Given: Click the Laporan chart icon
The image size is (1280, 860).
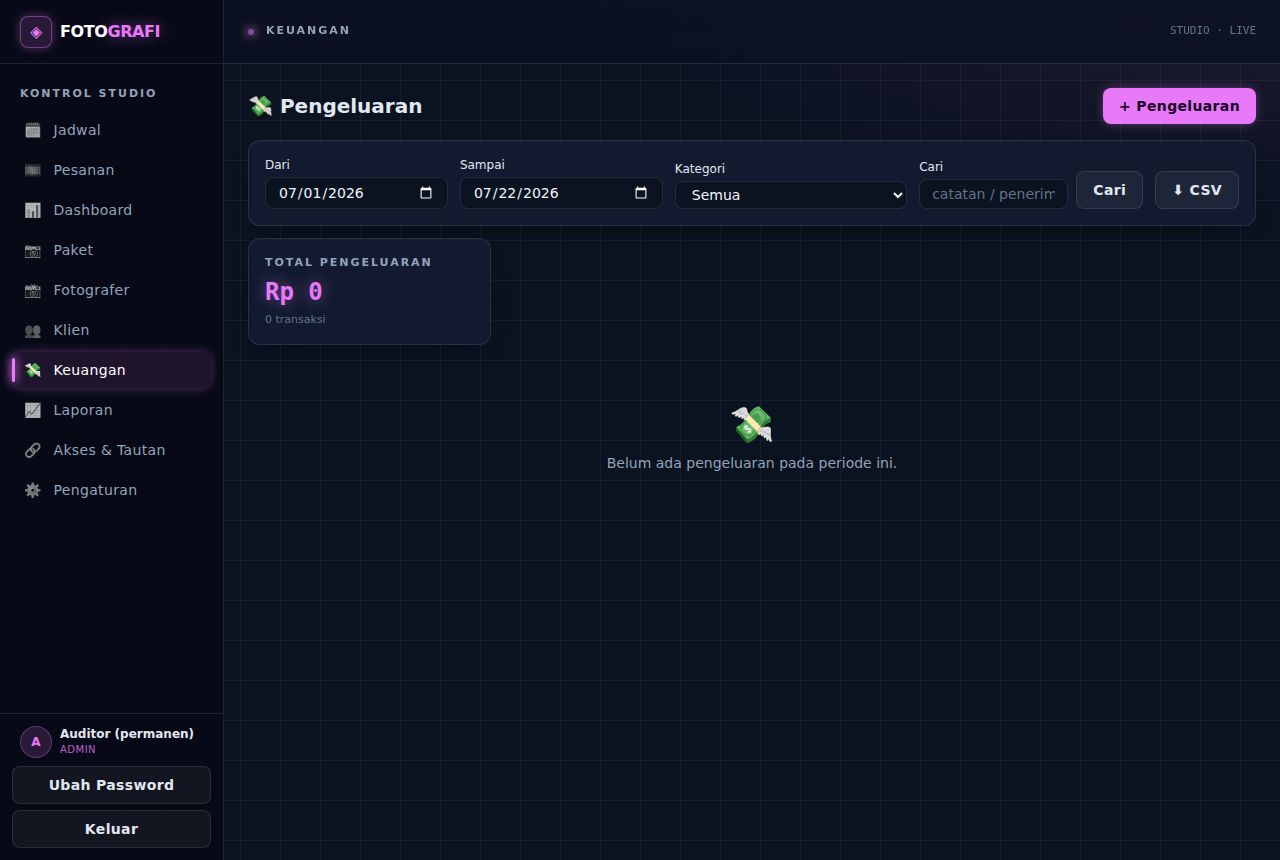Looking at the screenshot, I should (33, 410).
